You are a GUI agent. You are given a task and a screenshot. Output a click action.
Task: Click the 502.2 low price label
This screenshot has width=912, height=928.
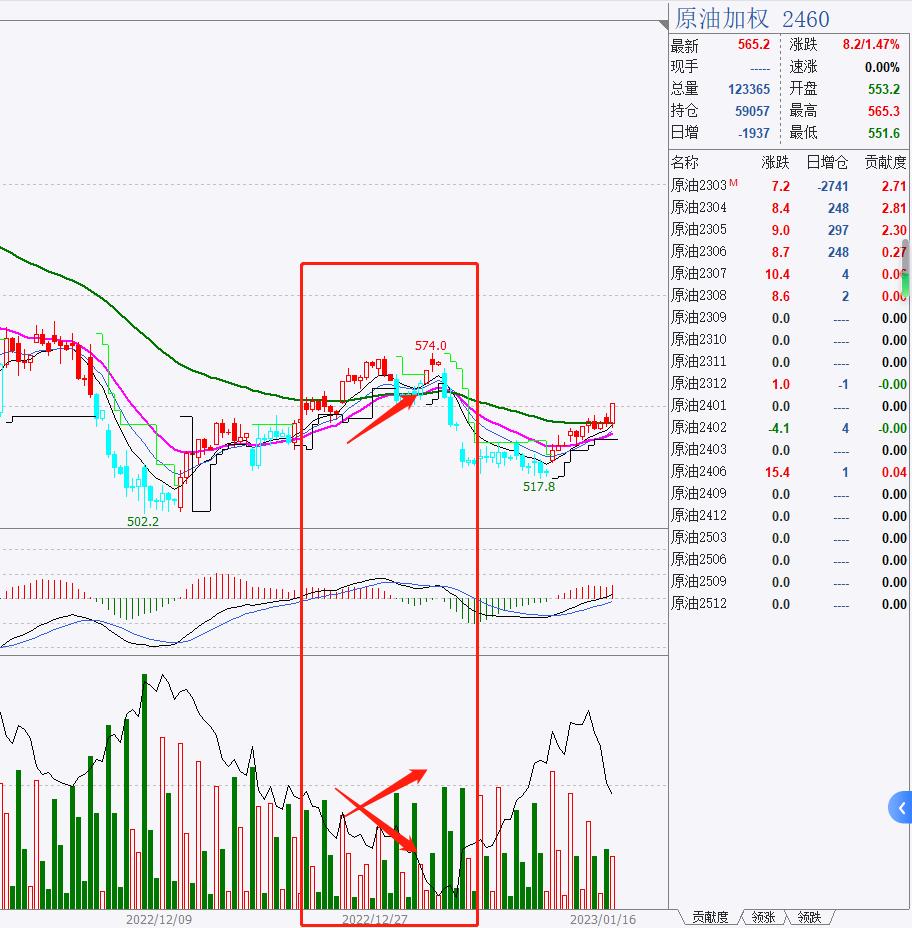[143, 521]
